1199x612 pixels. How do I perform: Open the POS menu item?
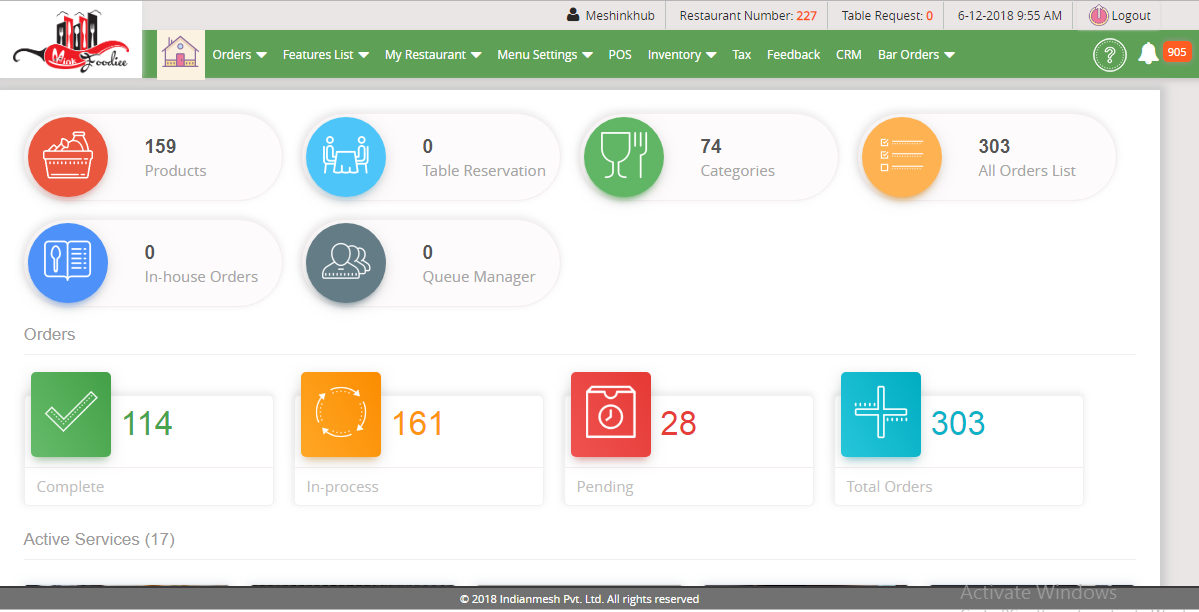[620, 55]
